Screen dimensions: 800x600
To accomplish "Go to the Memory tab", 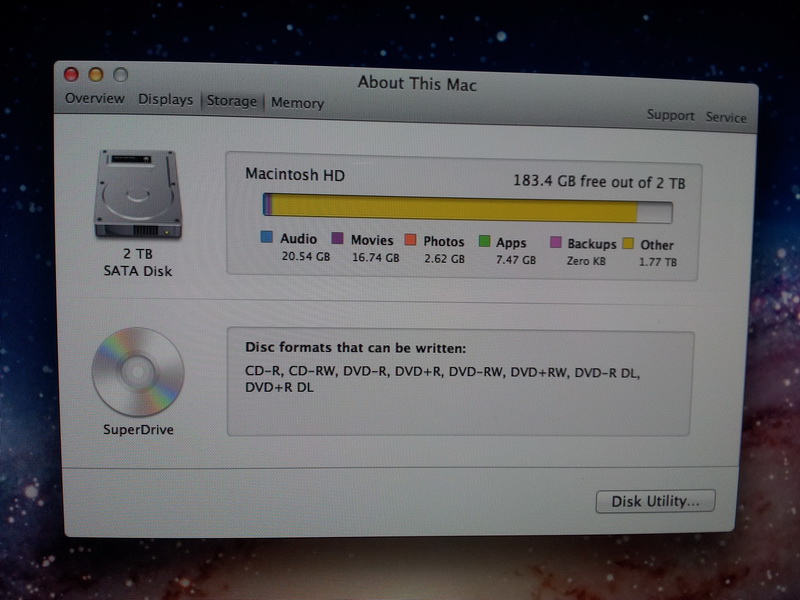I will click(x=297, y=103).
